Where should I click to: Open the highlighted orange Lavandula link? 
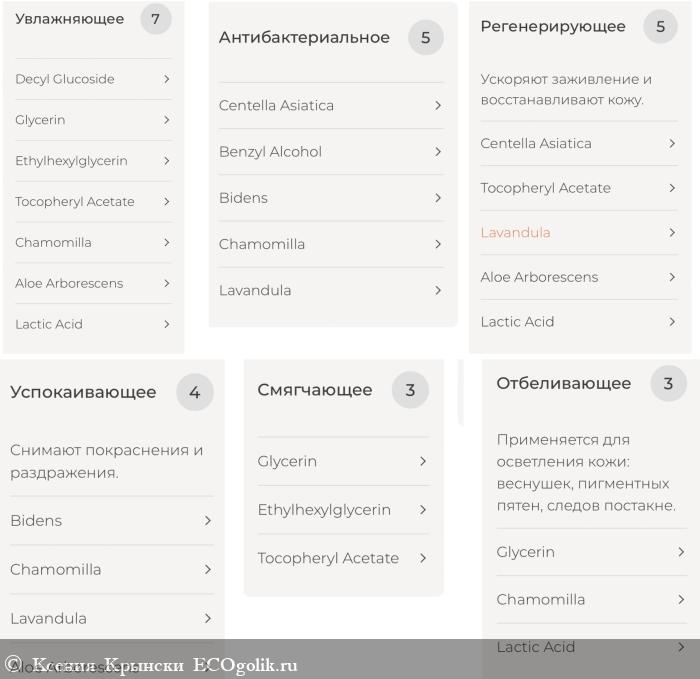(516, 233)
